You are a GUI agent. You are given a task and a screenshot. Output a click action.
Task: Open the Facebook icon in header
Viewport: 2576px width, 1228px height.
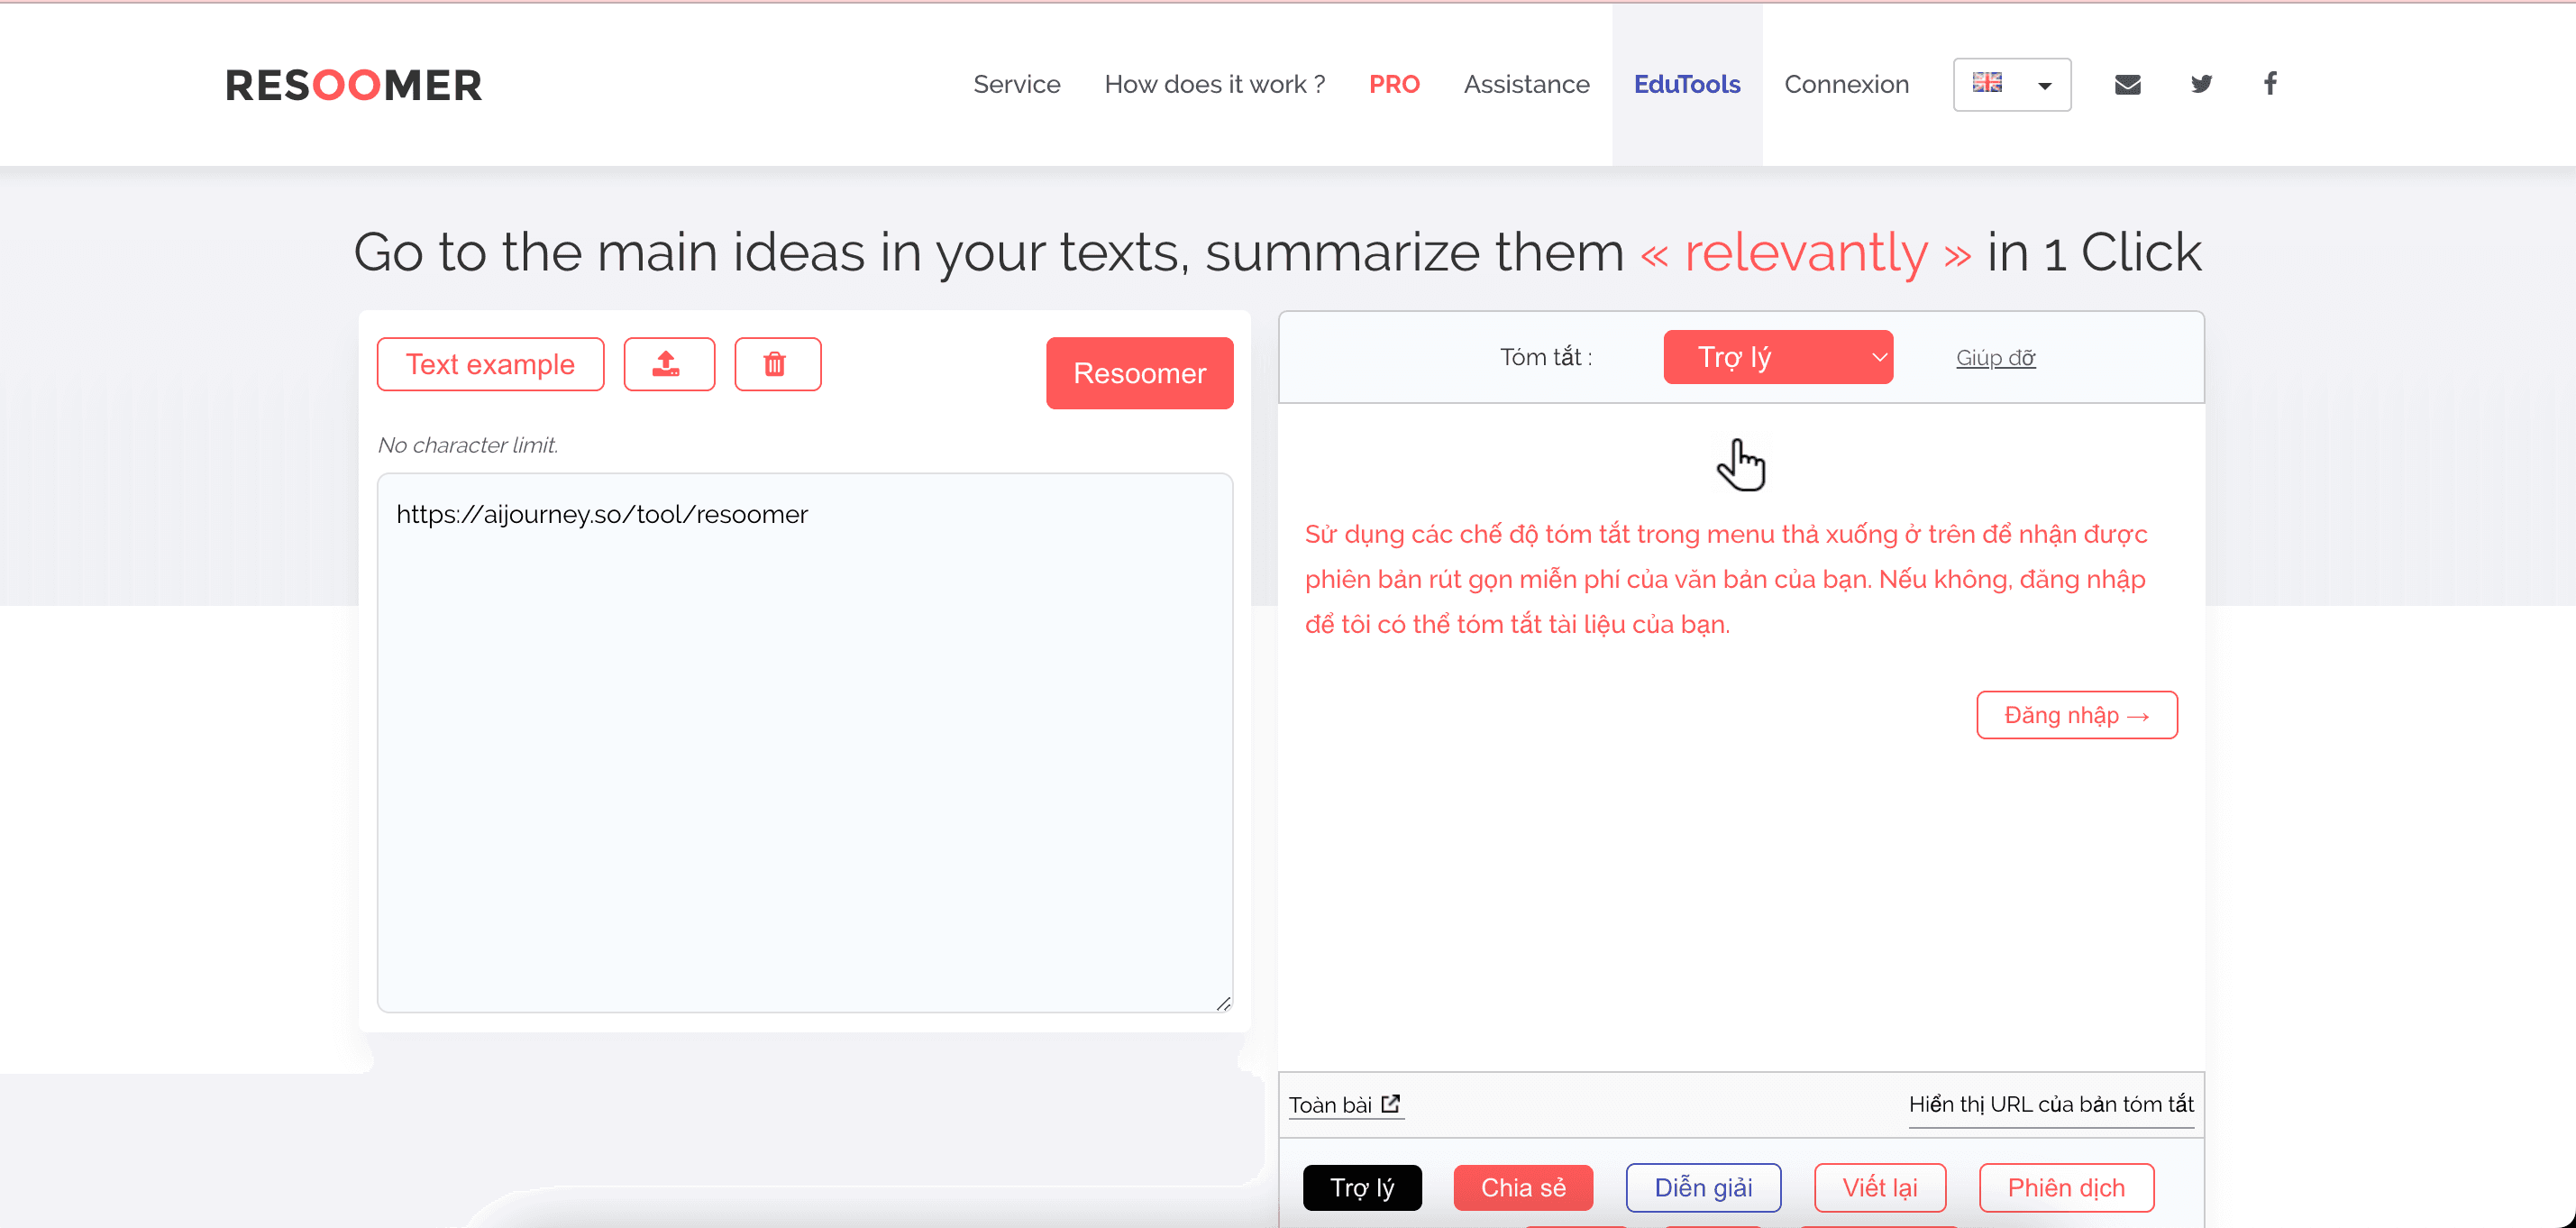click(2270, 84)
